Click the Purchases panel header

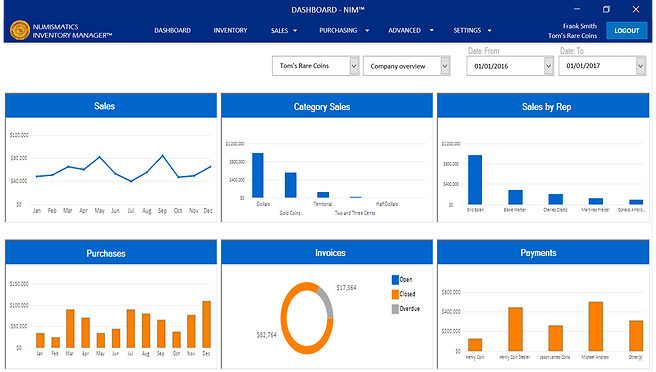111,253
